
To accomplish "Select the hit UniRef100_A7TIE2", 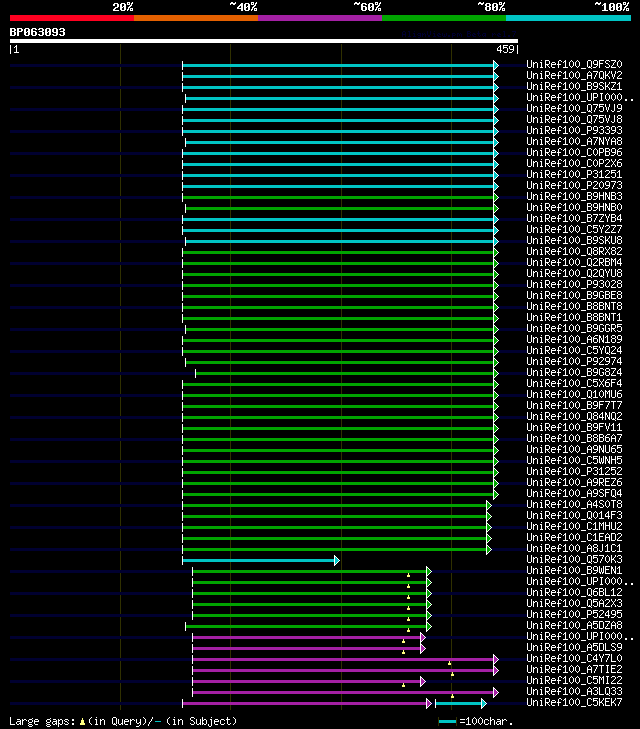I will pyautogui.click(x=574, y=669).
